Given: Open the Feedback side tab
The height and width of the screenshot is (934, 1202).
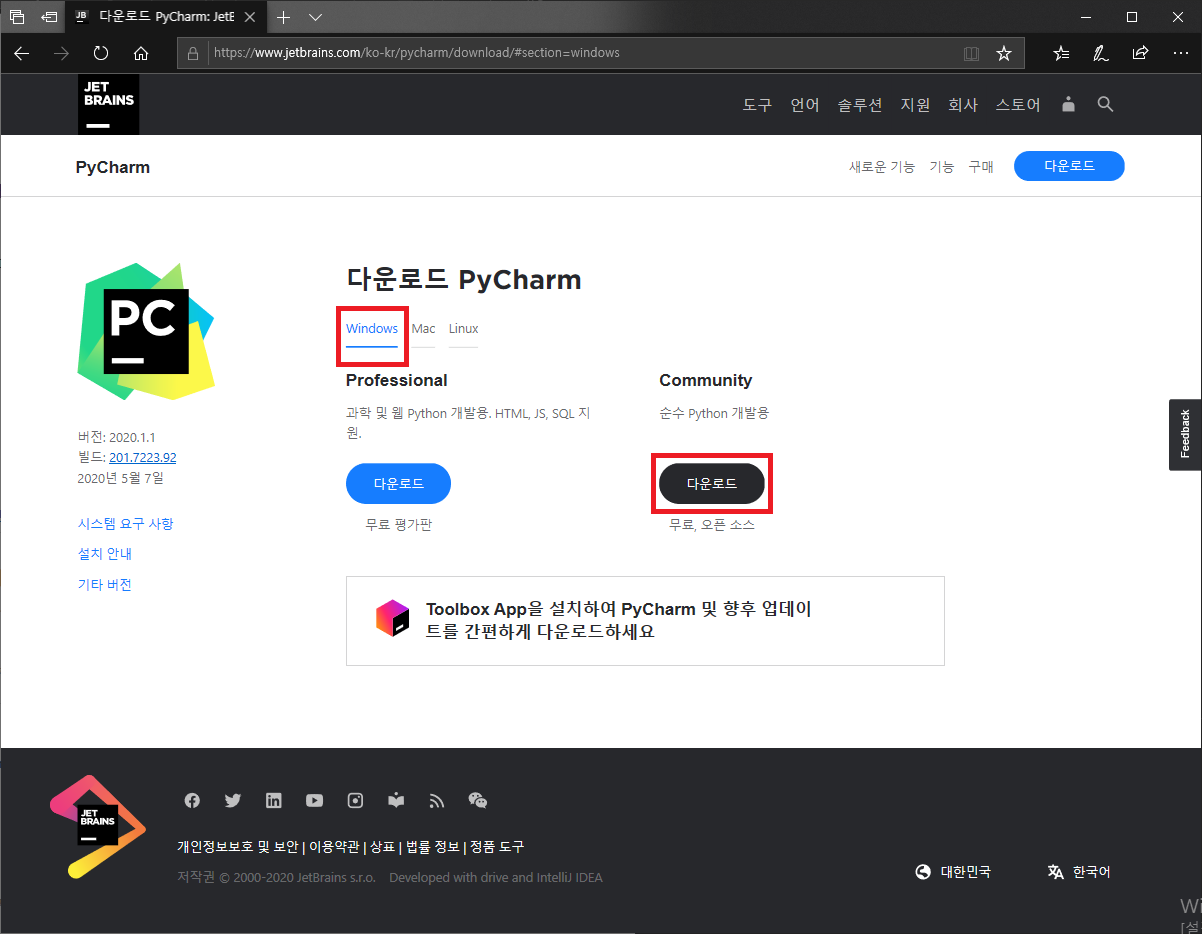Looking at the screenshot, I should [x=1185, y=434].
